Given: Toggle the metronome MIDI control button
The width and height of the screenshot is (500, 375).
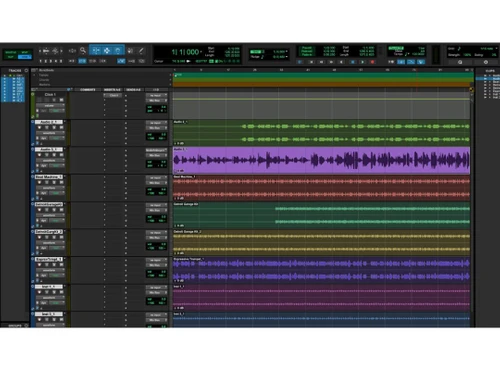Looking at the screenshot, I should click(401, 62).
